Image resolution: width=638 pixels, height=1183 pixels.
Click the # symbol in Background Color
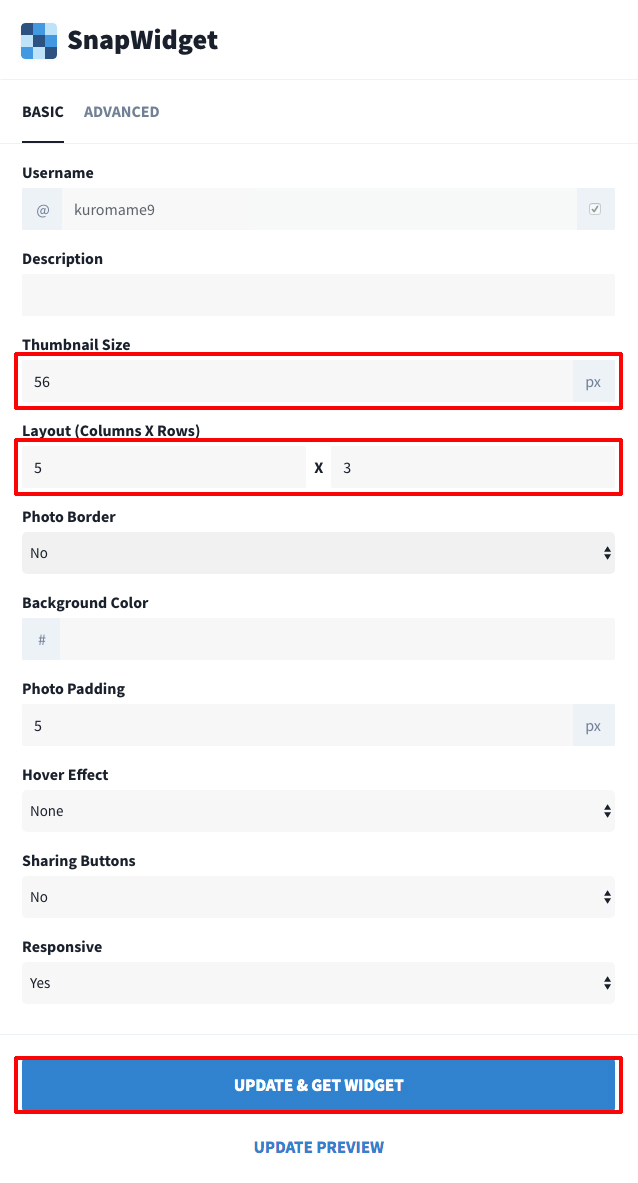coord(41,639)
